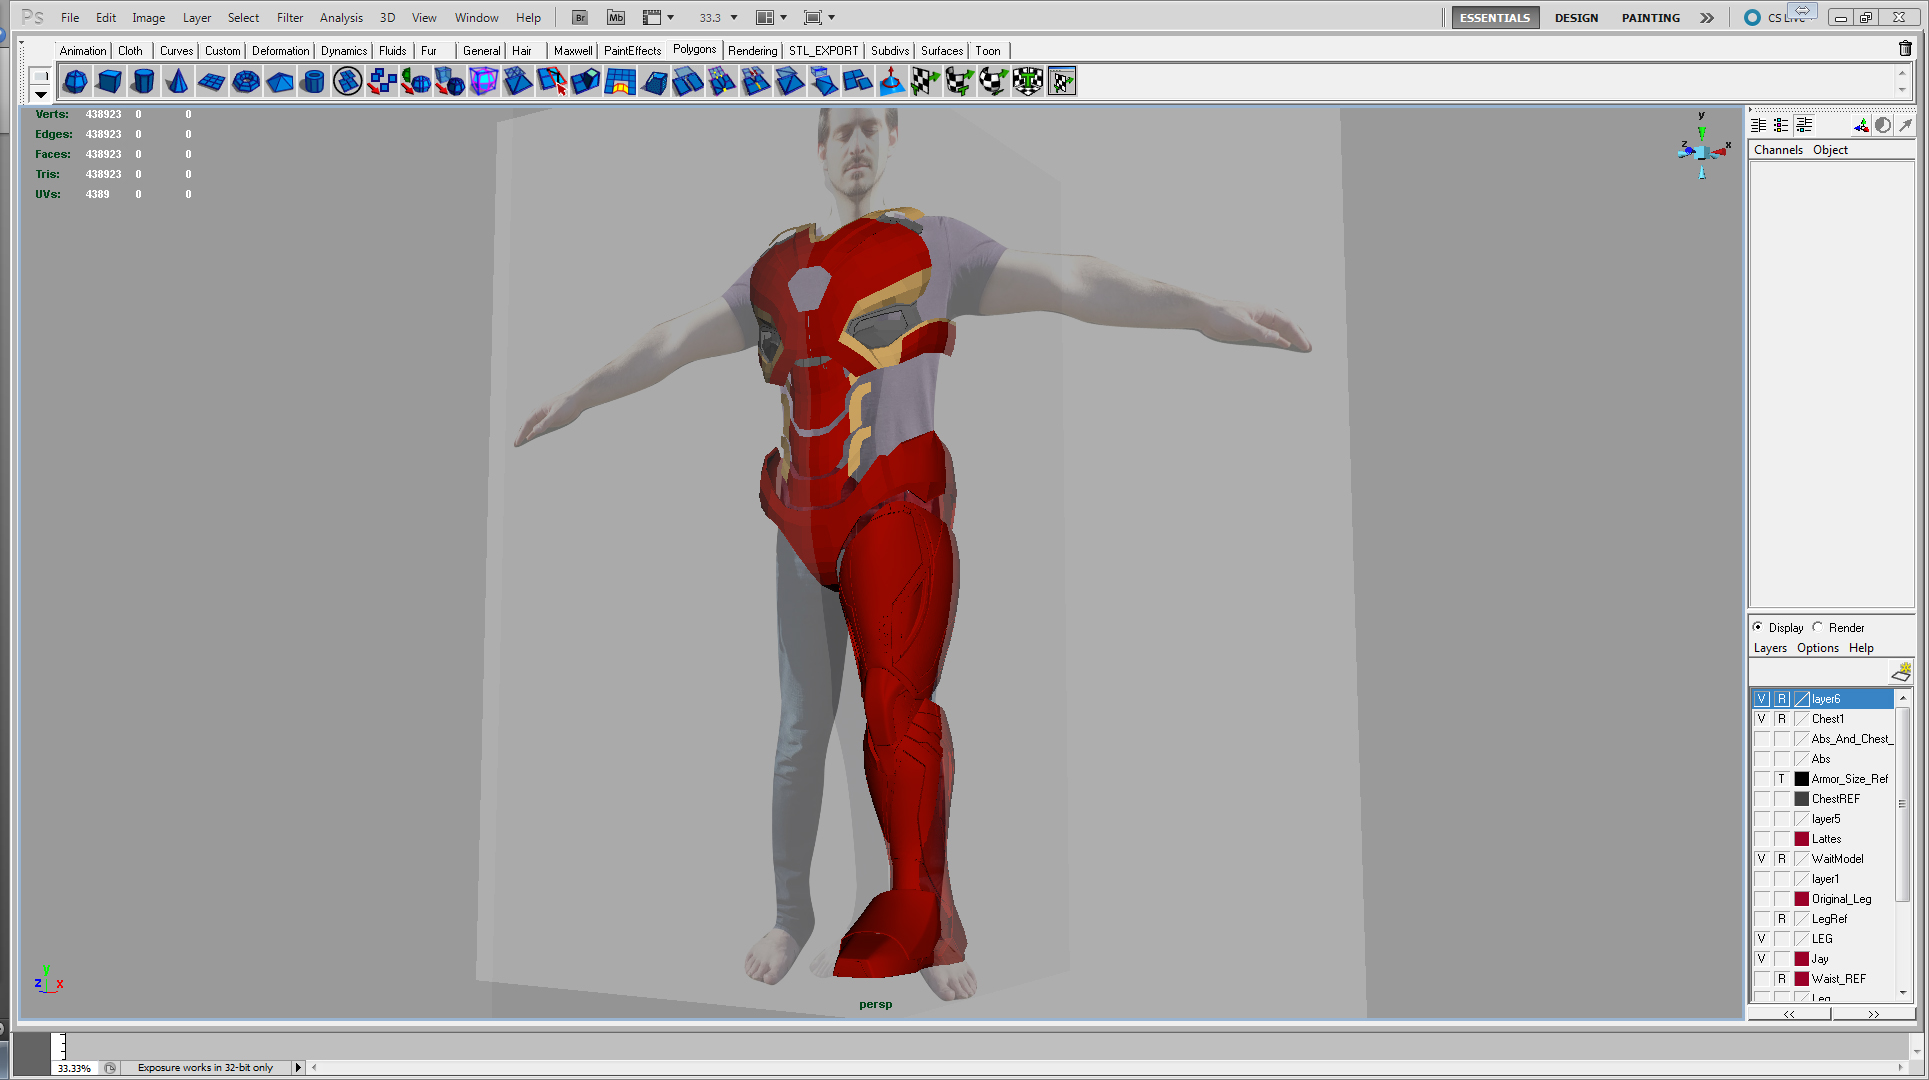Open the STL_EXPORT shelf tab
Image resolution: width=1929 pixels, height=1080 pixels.
[823, 51]
